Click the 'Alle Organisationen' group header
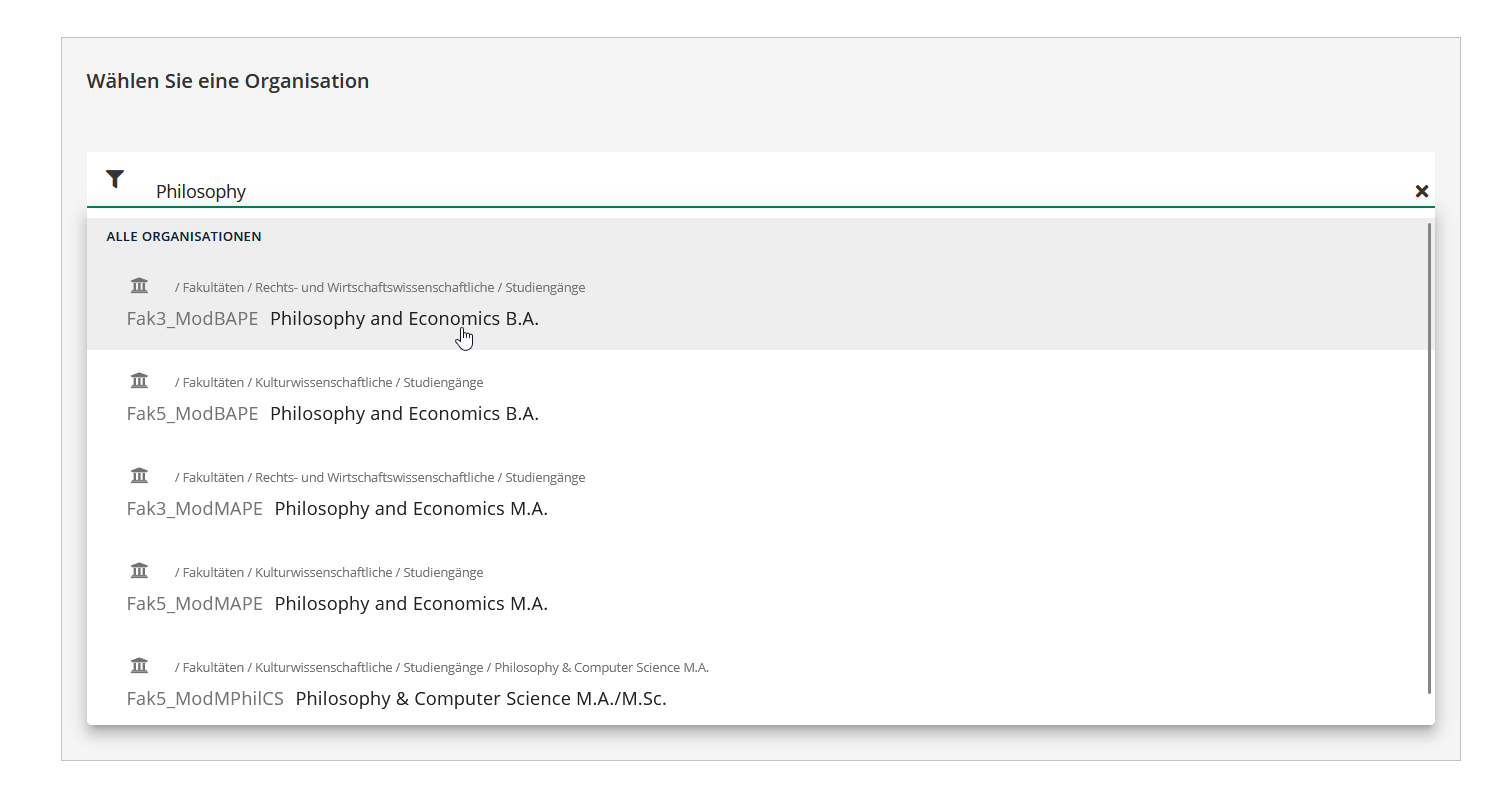The image size is (1496, 793). (184, 237)
